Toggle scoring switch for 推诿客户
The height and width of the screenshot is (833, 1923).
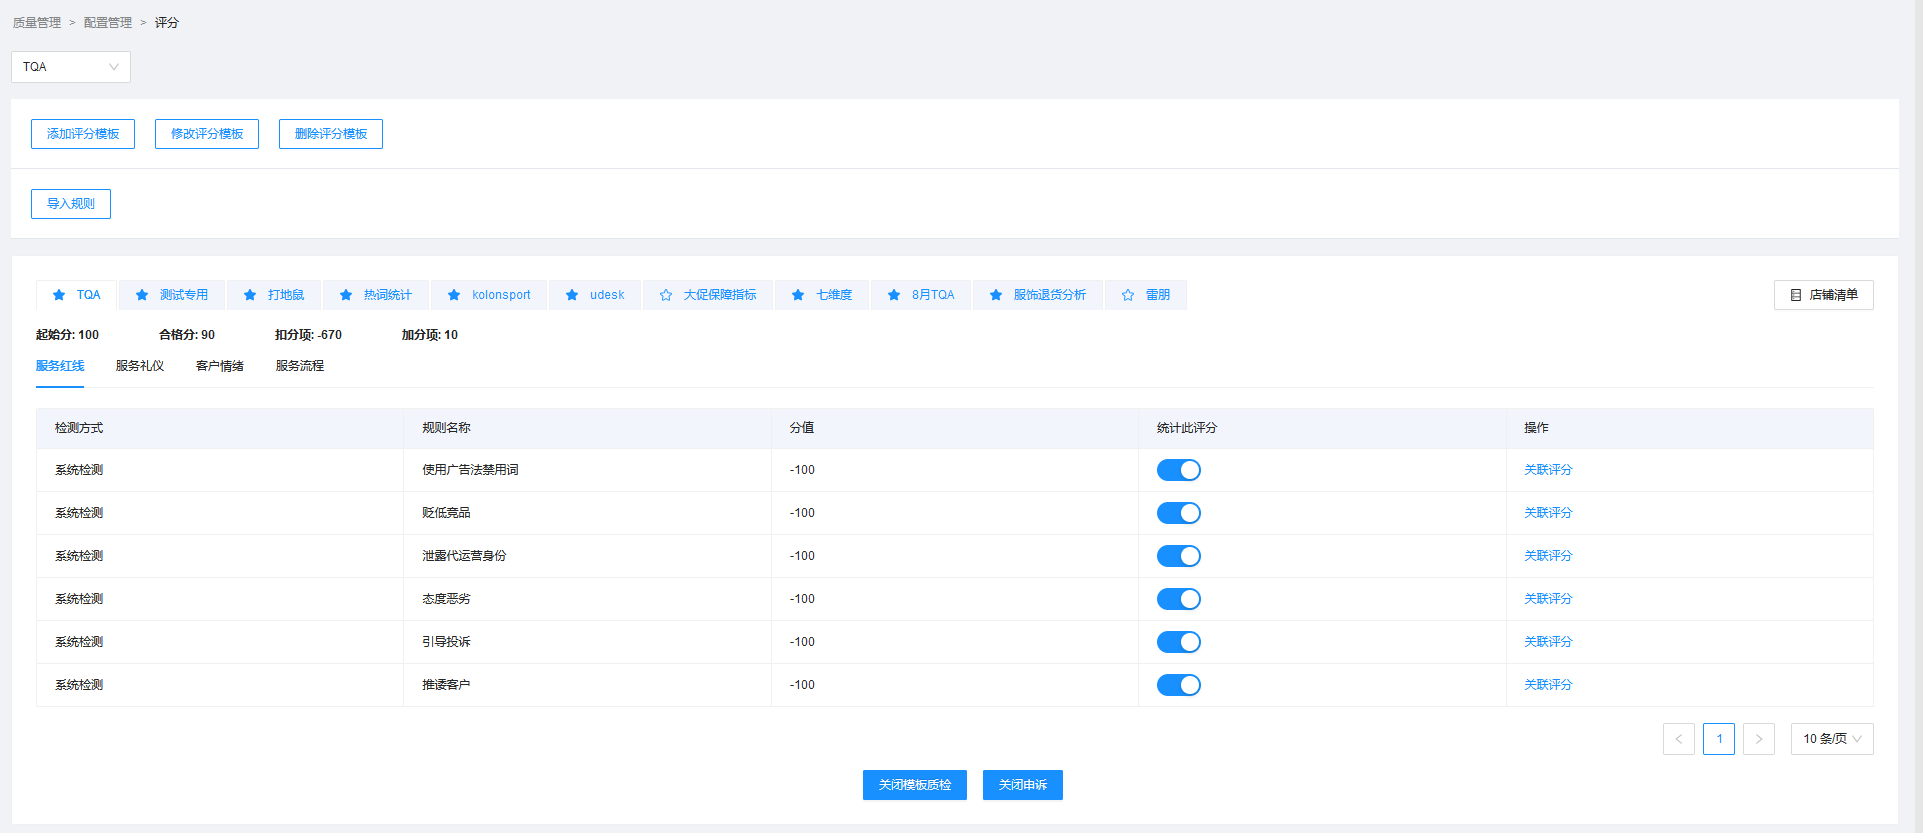pyautogui.click(x=1179, y=685)
